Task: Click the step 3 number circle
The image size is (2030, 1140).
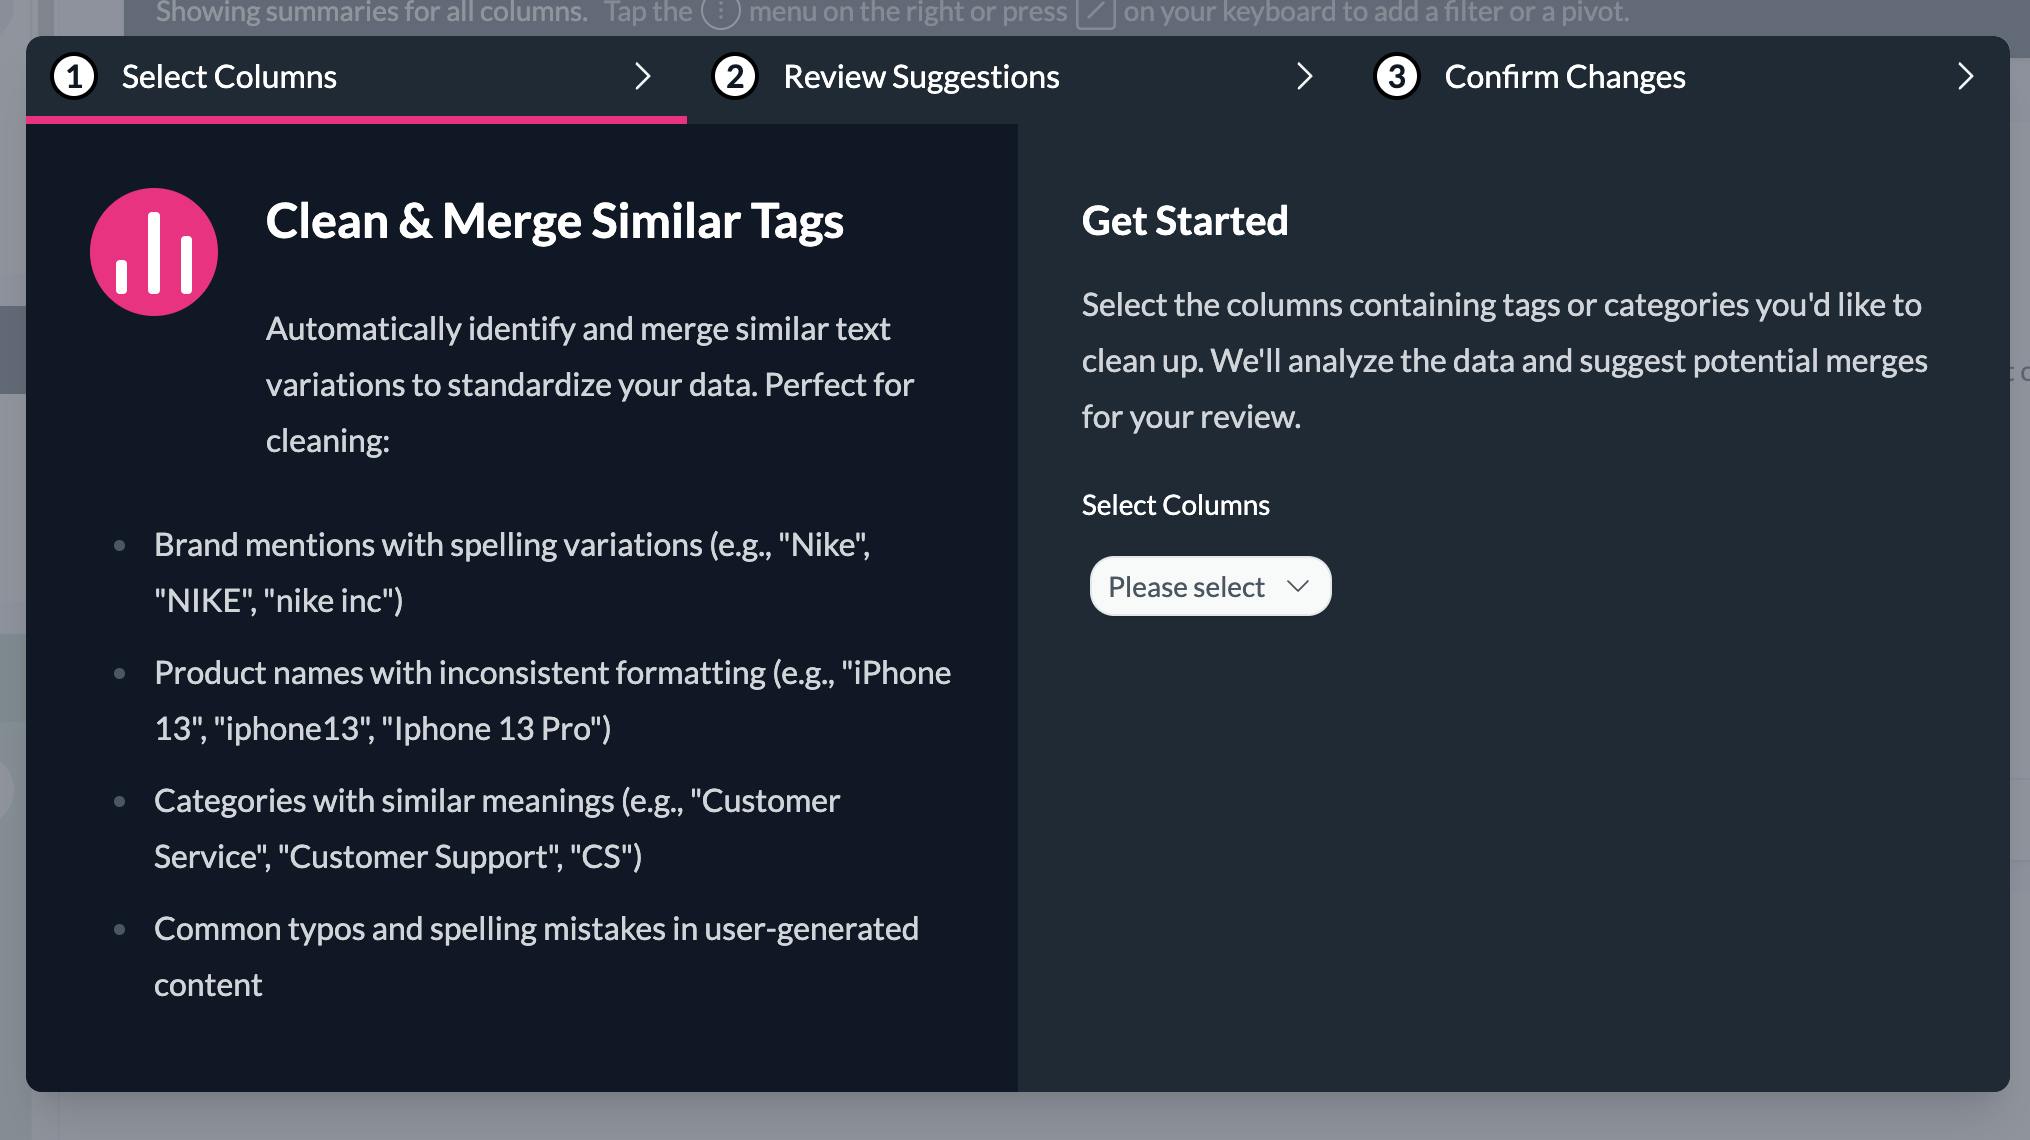Action: (x=1396, y=77)
